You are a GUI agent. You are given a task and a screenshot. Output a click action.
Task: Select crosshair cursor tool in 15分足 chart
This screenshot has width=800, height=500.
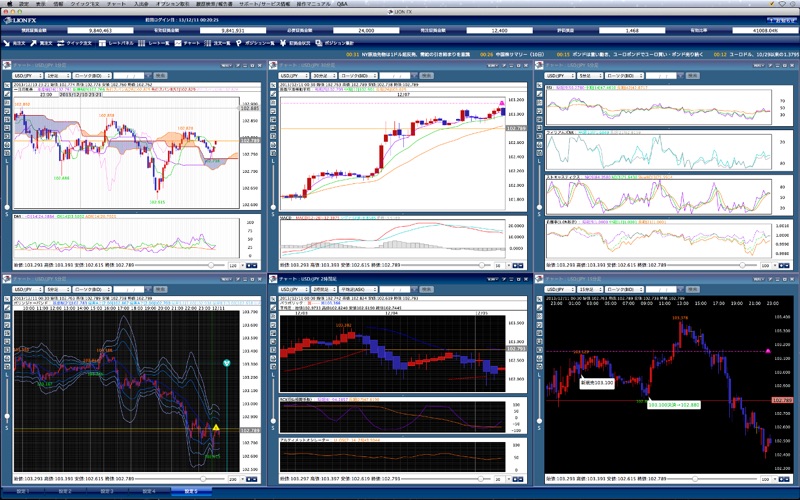[540, 299]
